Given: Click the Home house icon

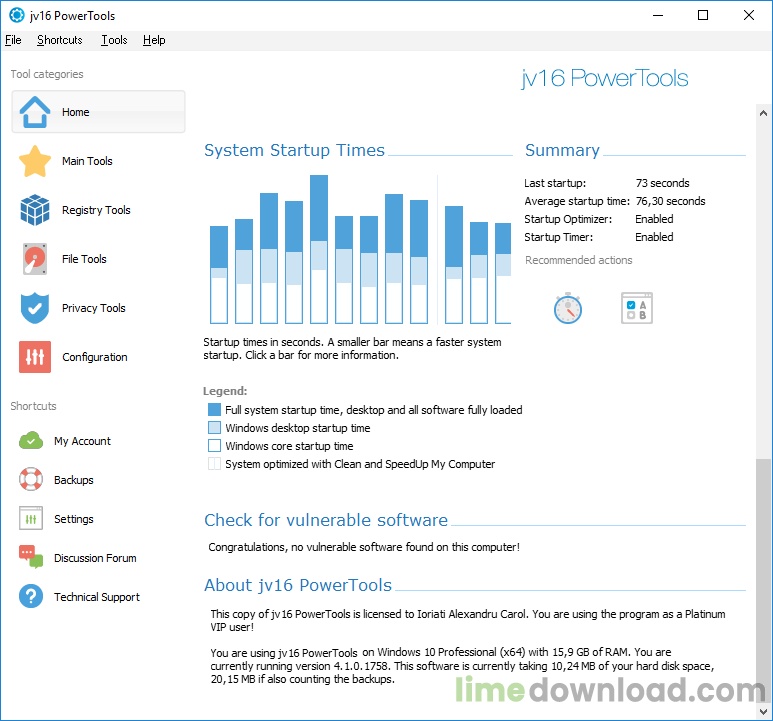Looking at the screenshot, I should [x=35, y=112].
